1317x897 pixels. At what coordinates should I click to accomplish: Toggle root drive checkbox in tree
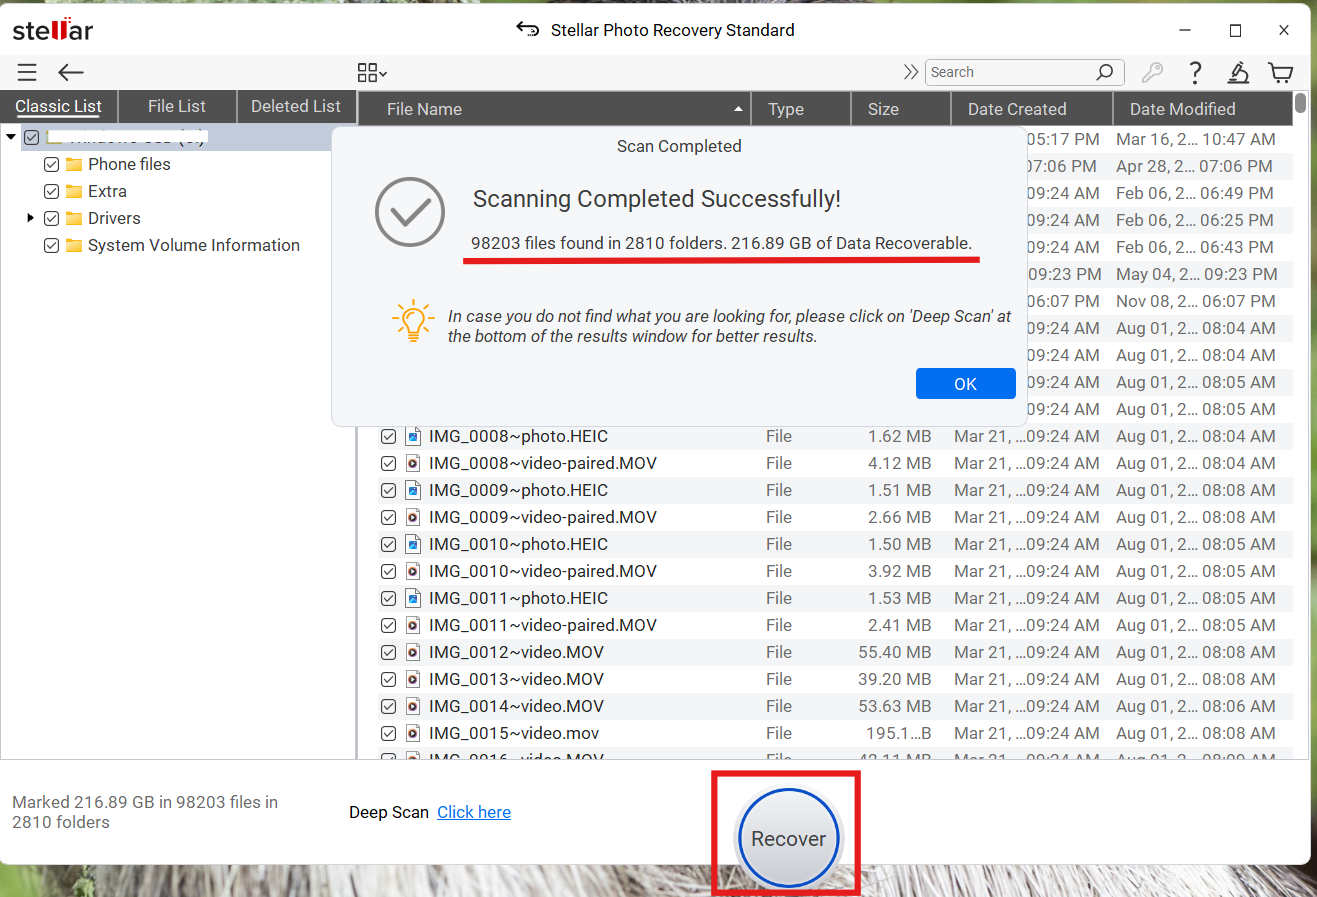click(x=32, y=137)
